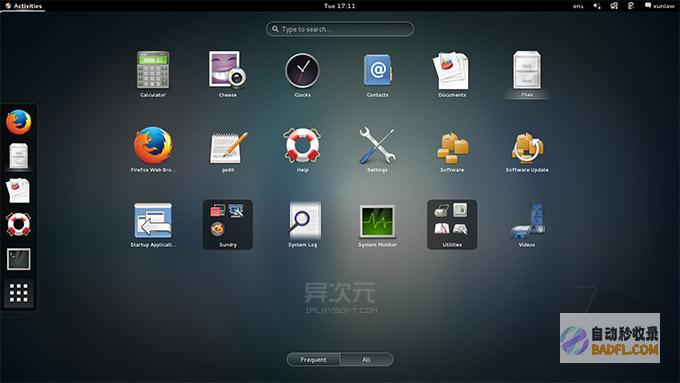This screenshot has height=383, width=680.
Task: Launch the Software app
Action: (452, 148)
